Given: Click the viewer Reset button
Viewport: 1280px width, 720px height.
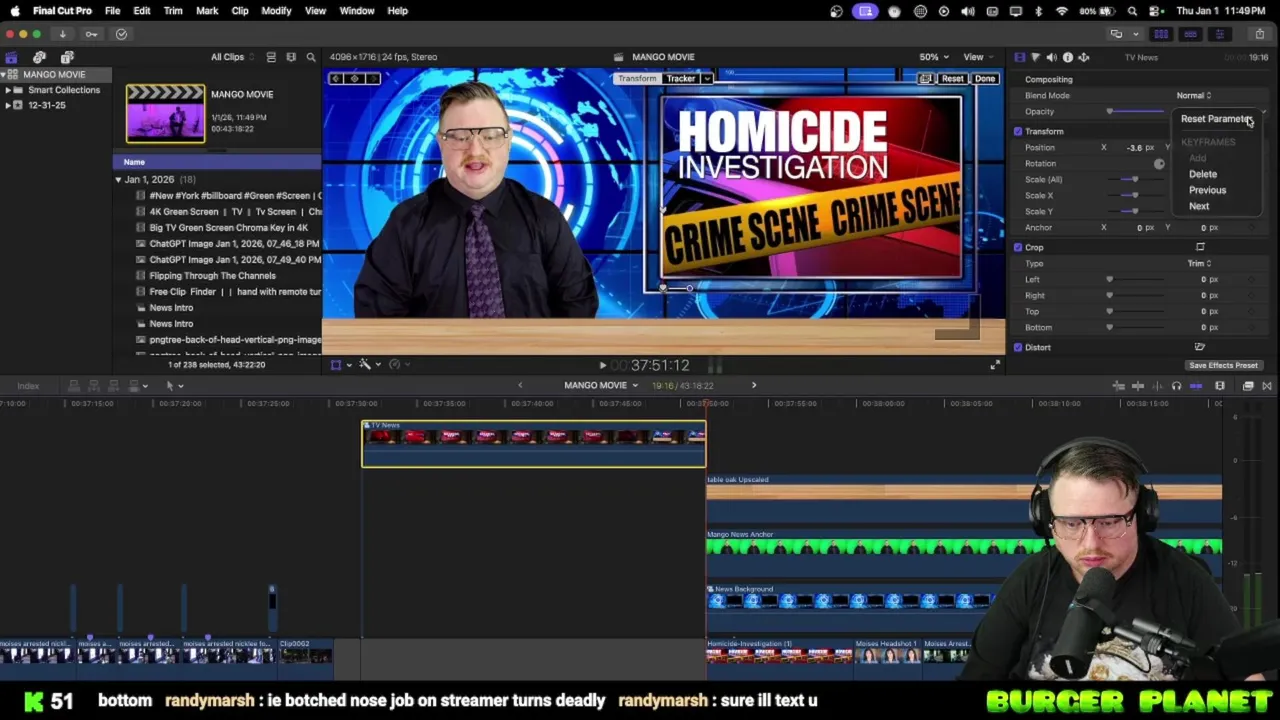Looking at the screenshot, I should pos(952,78).
